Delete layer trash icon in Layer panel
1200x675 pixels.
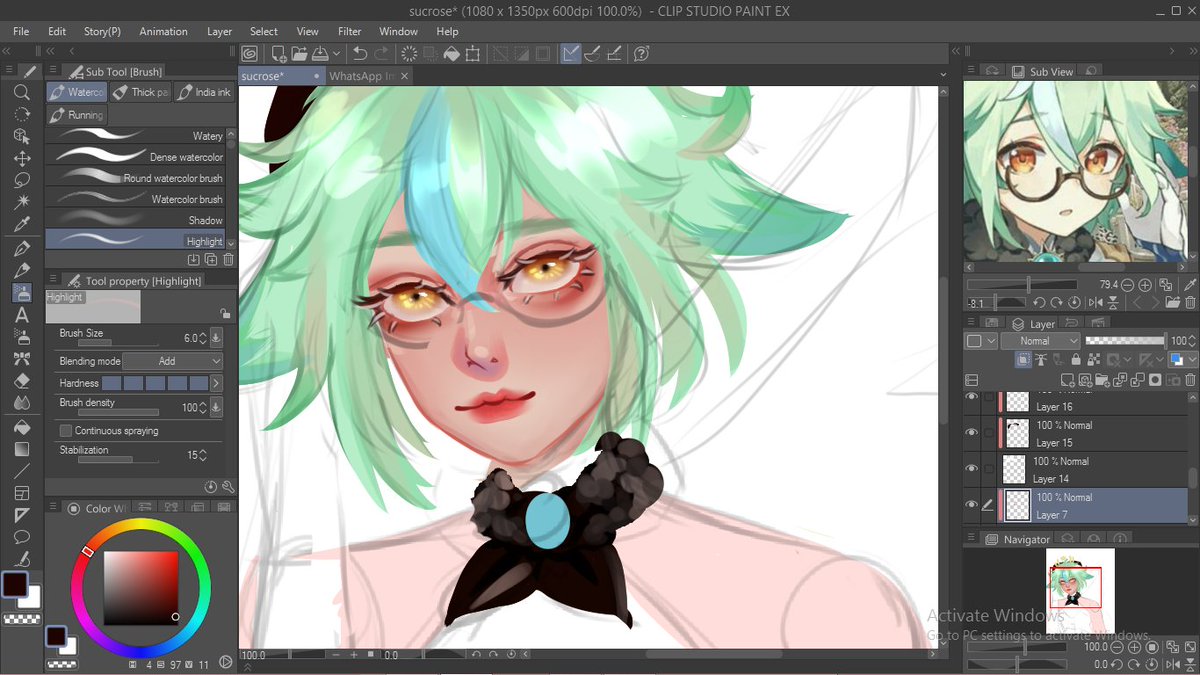click(1190, 379)
